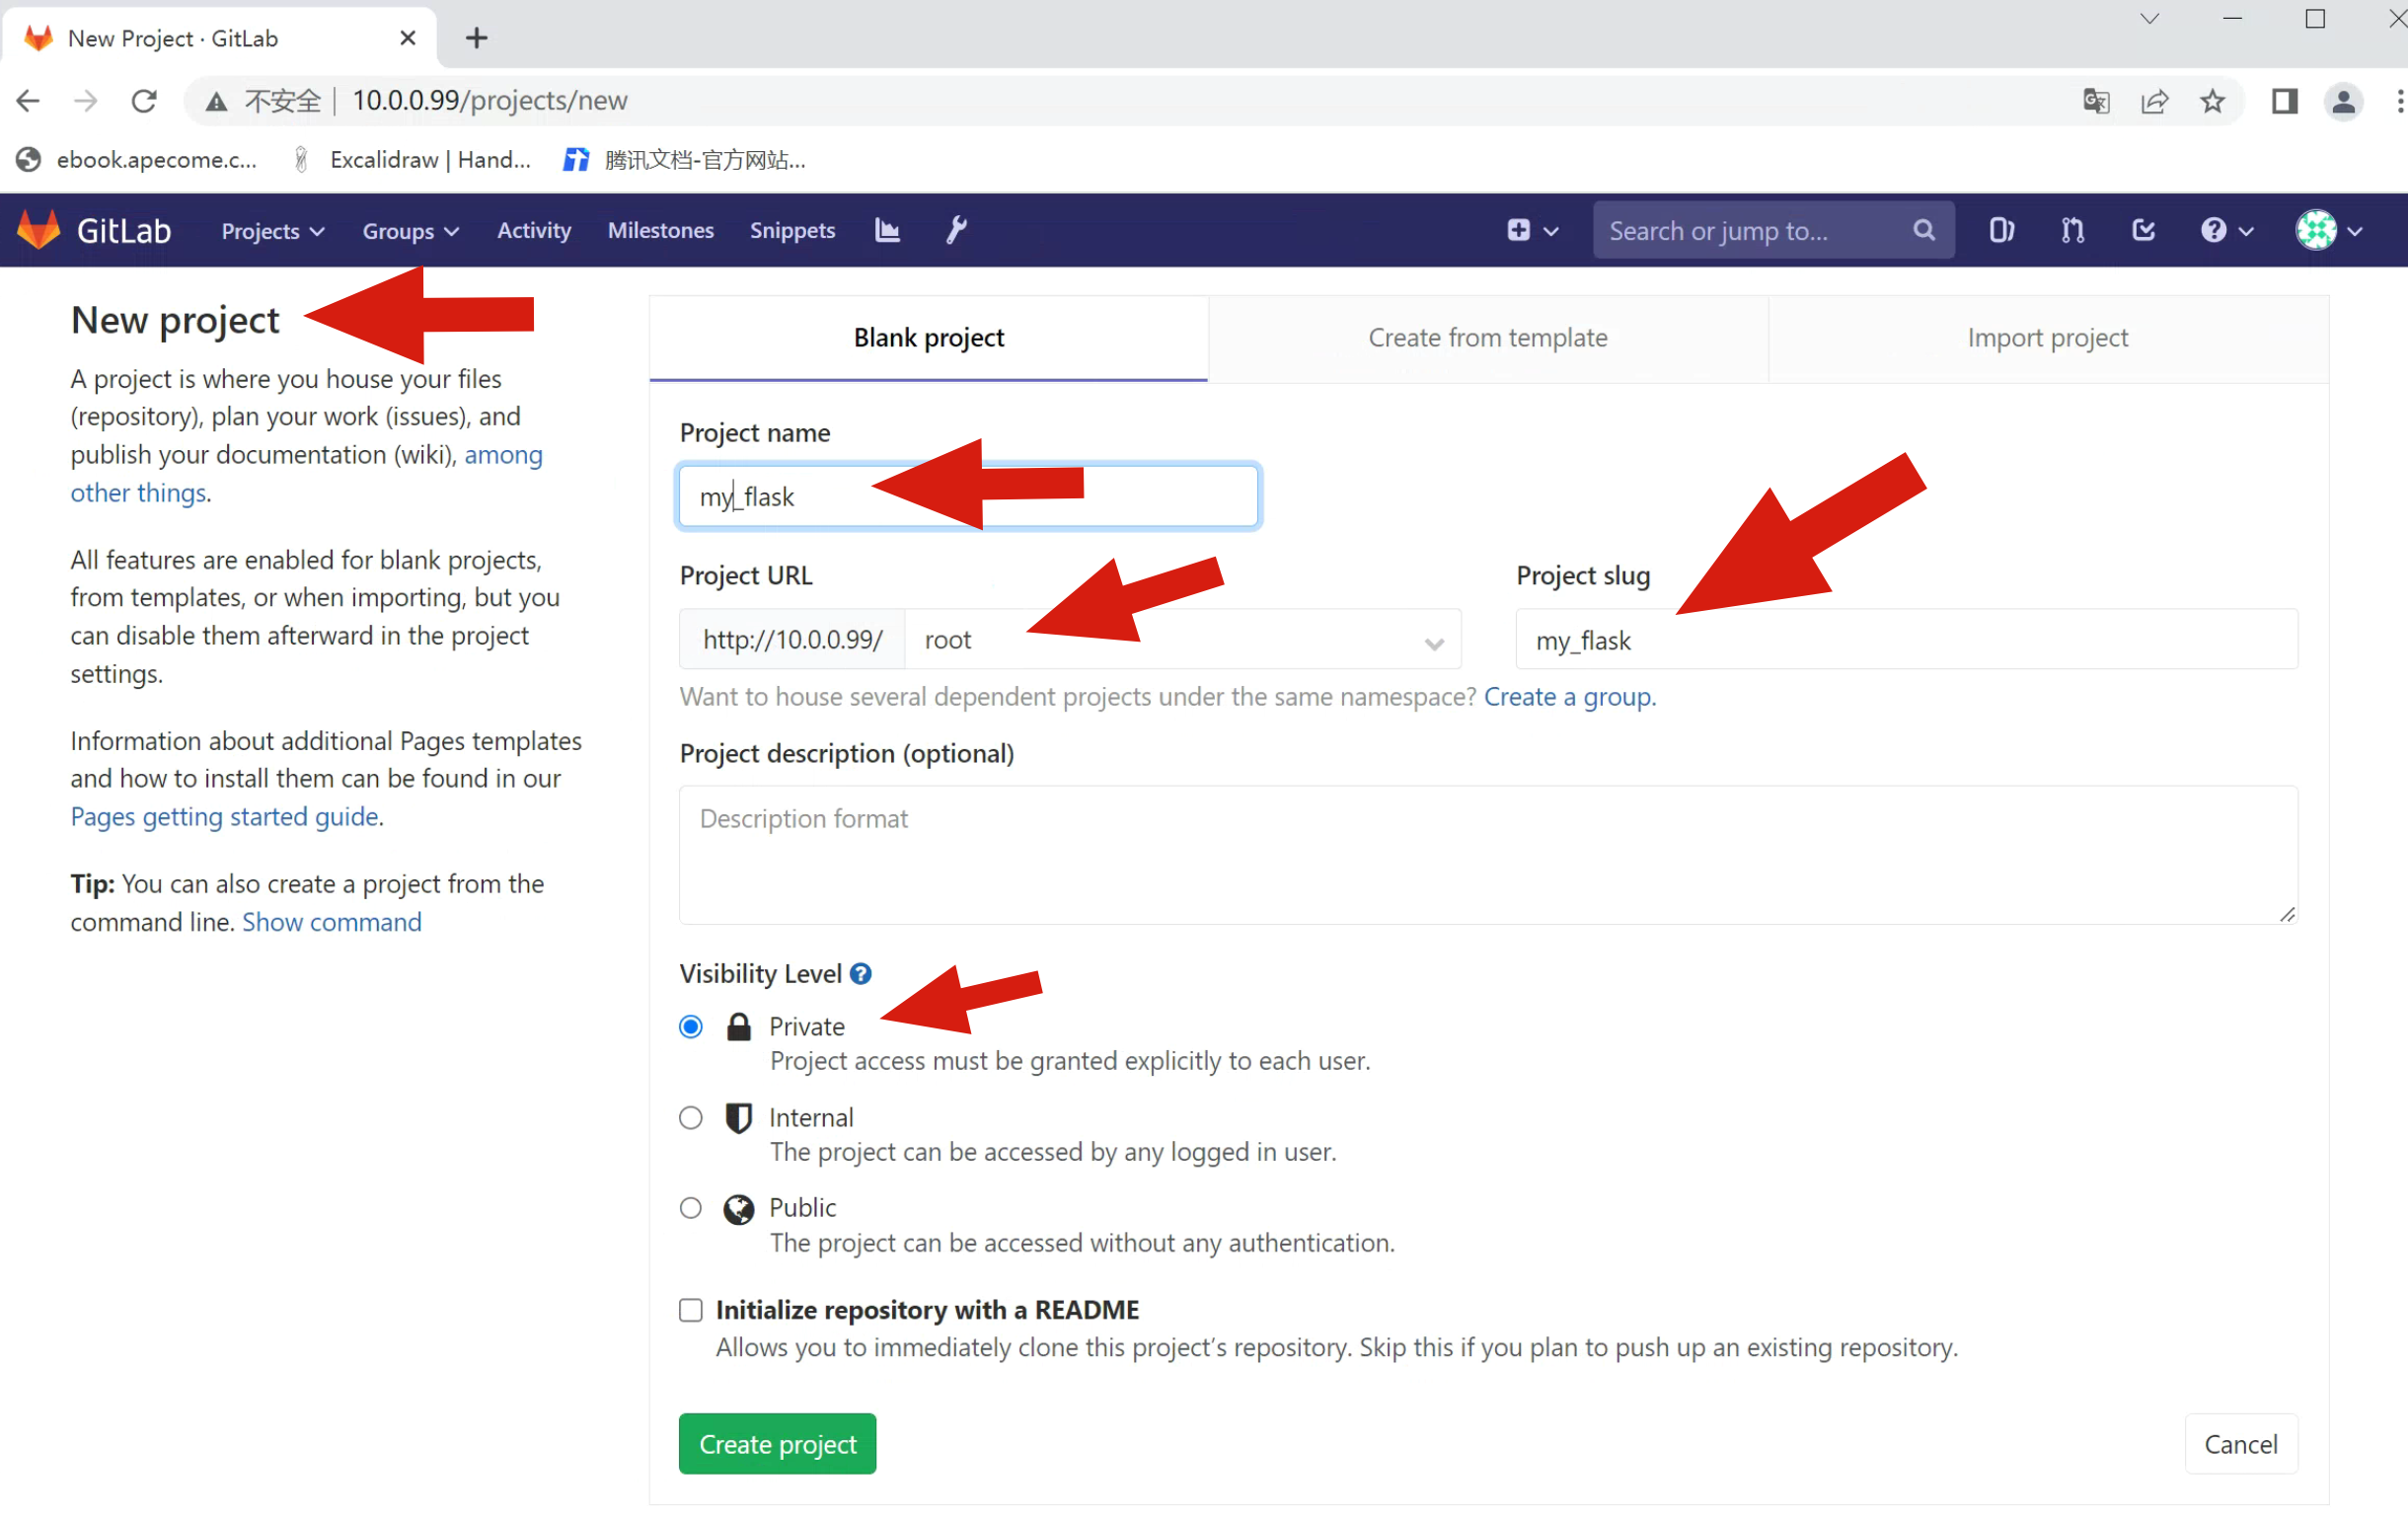Open the issues icon in navbar

(2001, 230)
